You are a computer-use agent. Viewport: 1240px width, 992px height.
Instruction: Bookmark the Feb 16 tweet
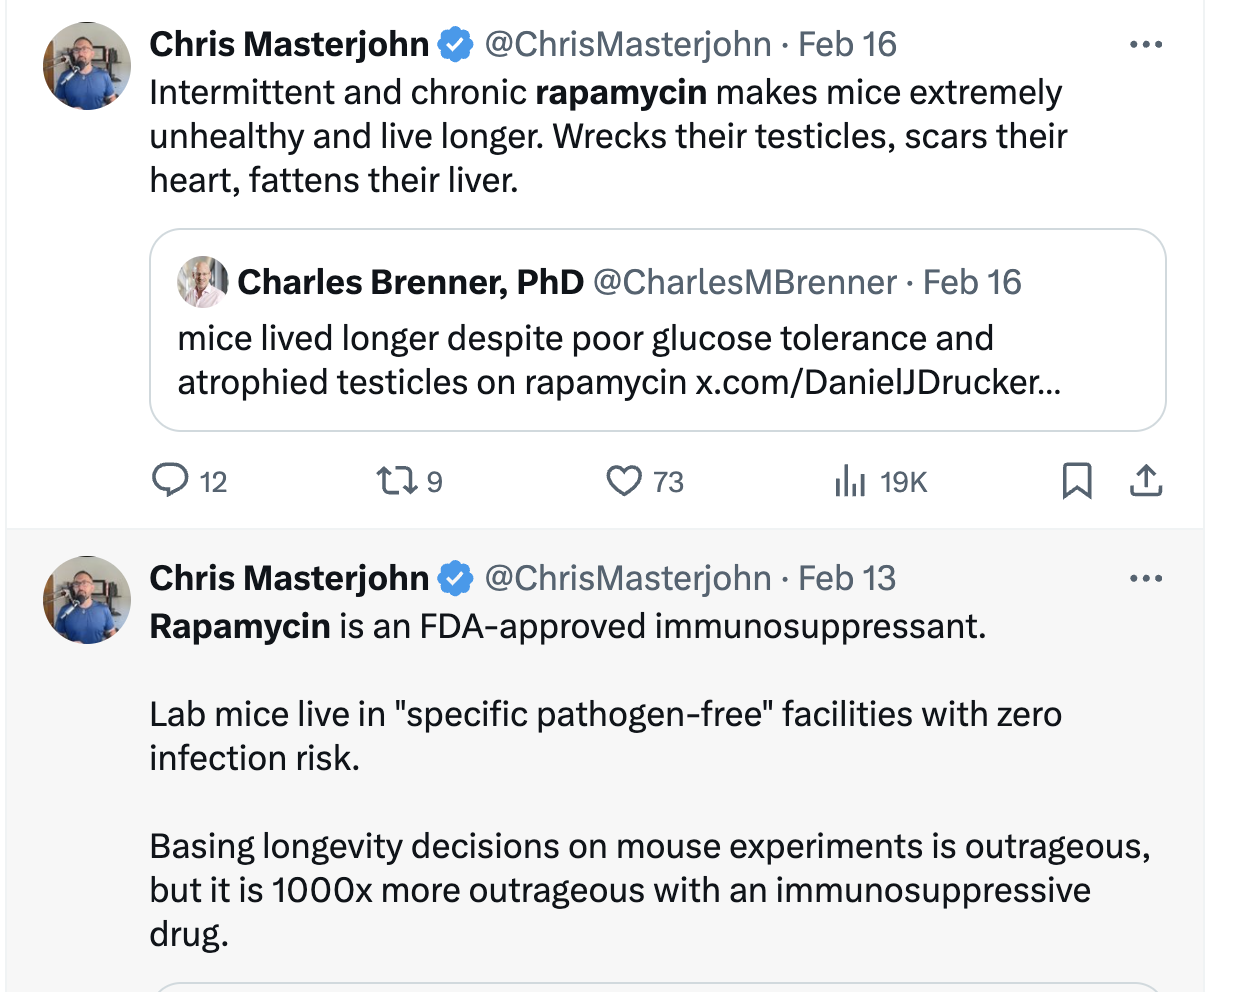coord(1076,481)
